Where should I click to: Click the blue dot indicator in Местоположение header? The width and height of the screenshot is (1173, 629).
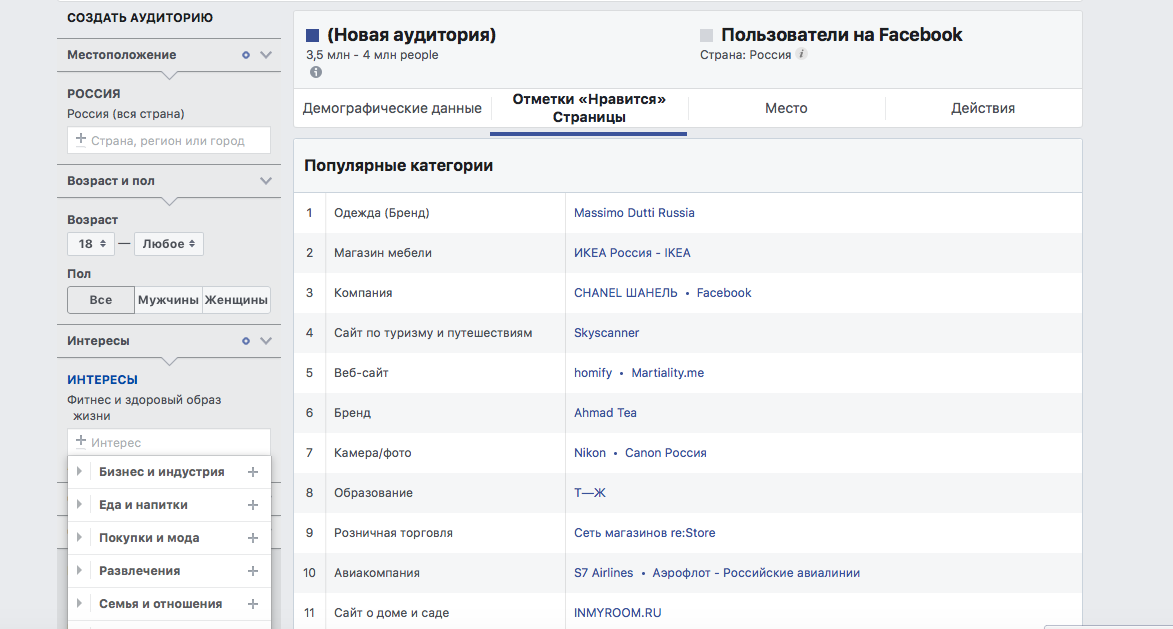(x=245, y=55)
